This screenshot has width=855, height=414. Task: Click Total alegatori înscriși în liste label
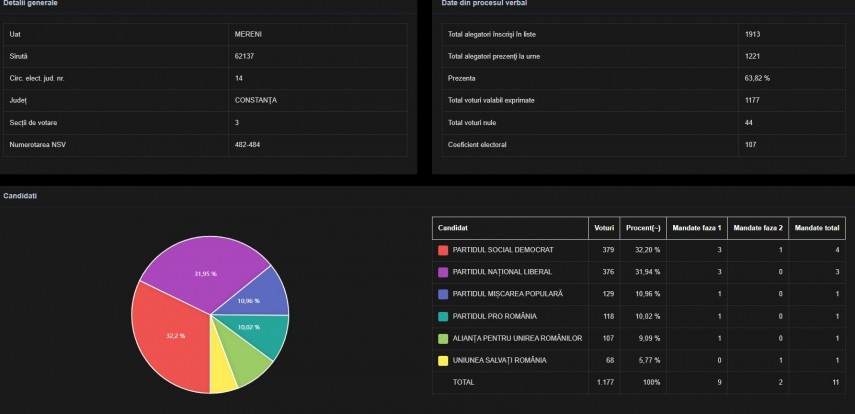[x=492, y=34]
